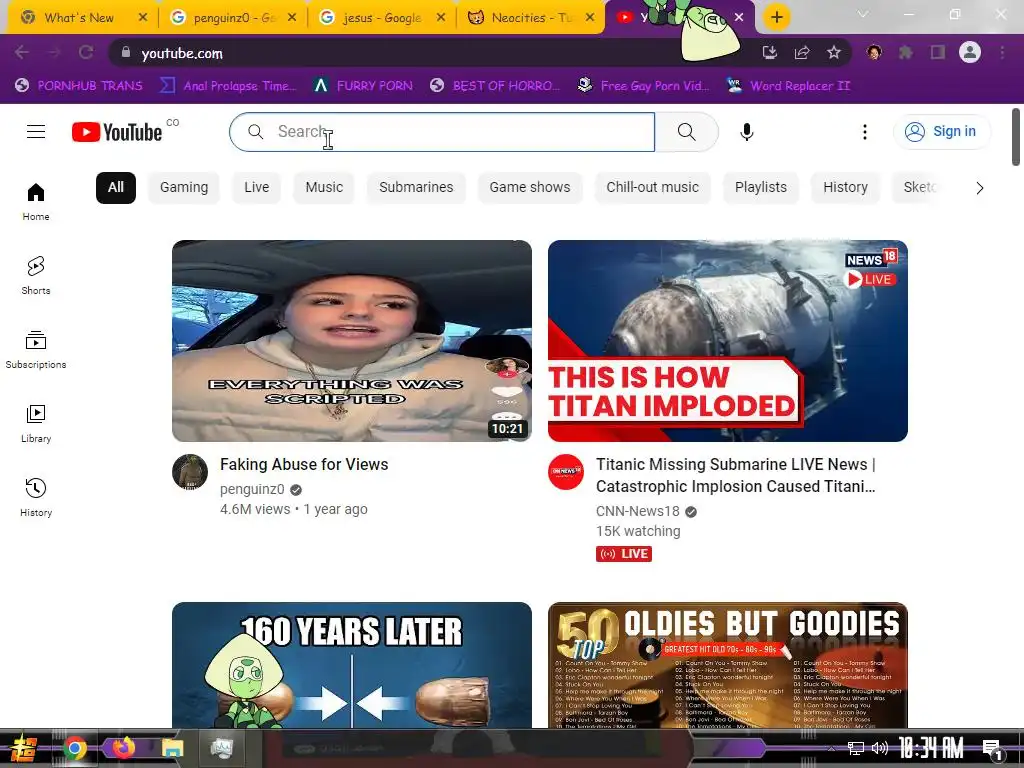Launch Firefox from the taskbar
Screen dimensions: 1024x768
[x=123, y=748]
